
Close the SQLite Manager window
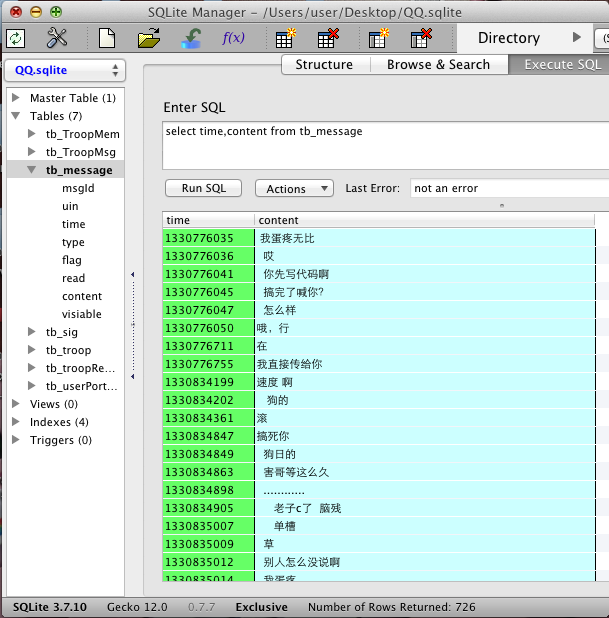coord(16,12)
